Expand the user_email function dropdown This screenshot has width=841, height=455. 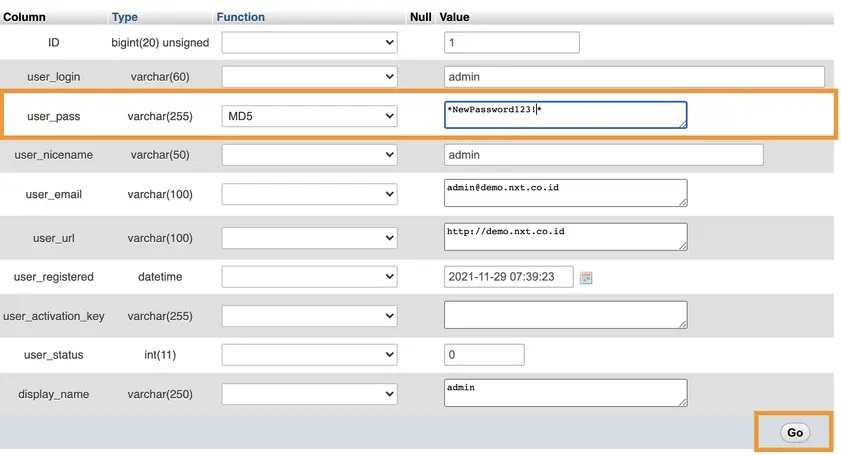click(x=309, y=194)
